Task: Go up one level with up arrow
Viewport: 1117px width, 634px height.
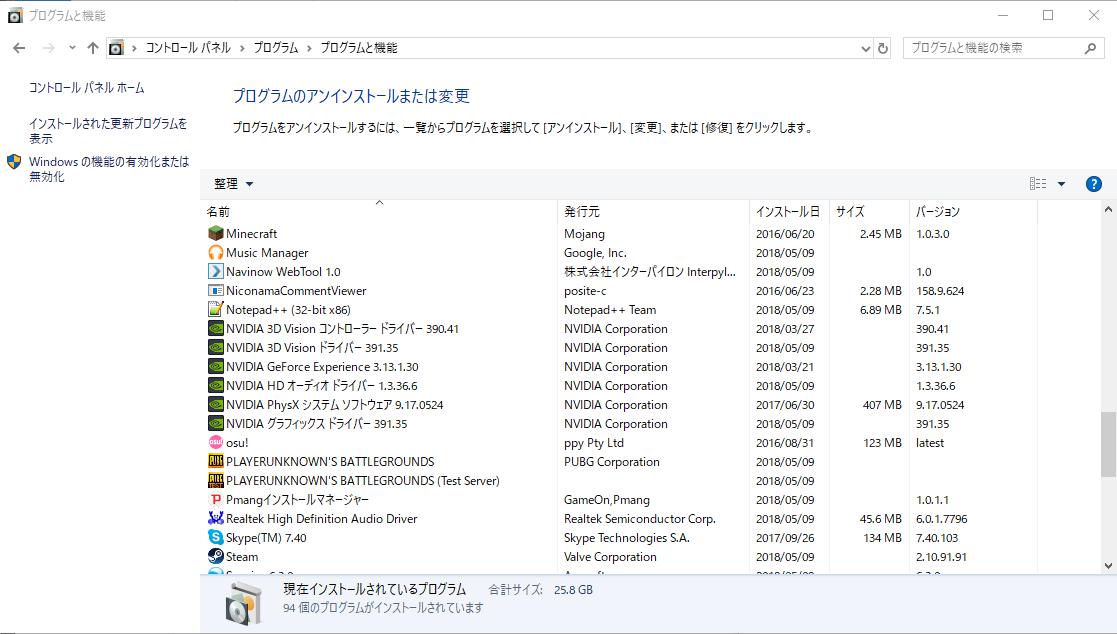Action: 93,48
